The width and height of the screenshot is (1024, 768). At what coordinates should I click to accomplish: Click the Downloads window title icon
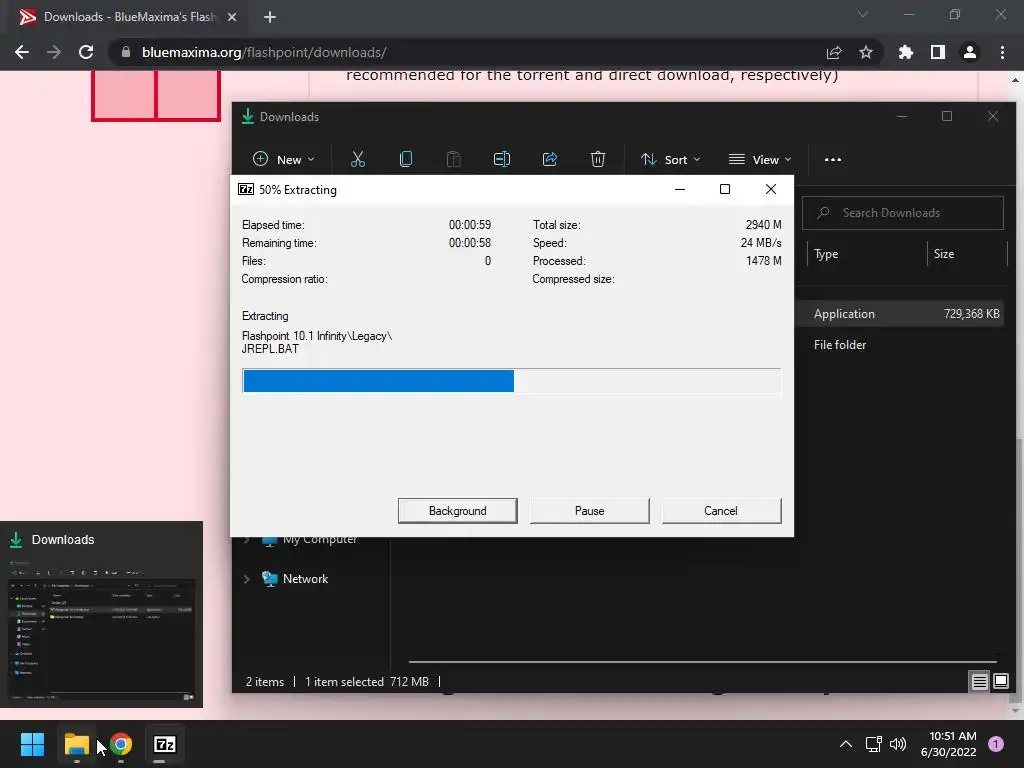coord(248,117)
